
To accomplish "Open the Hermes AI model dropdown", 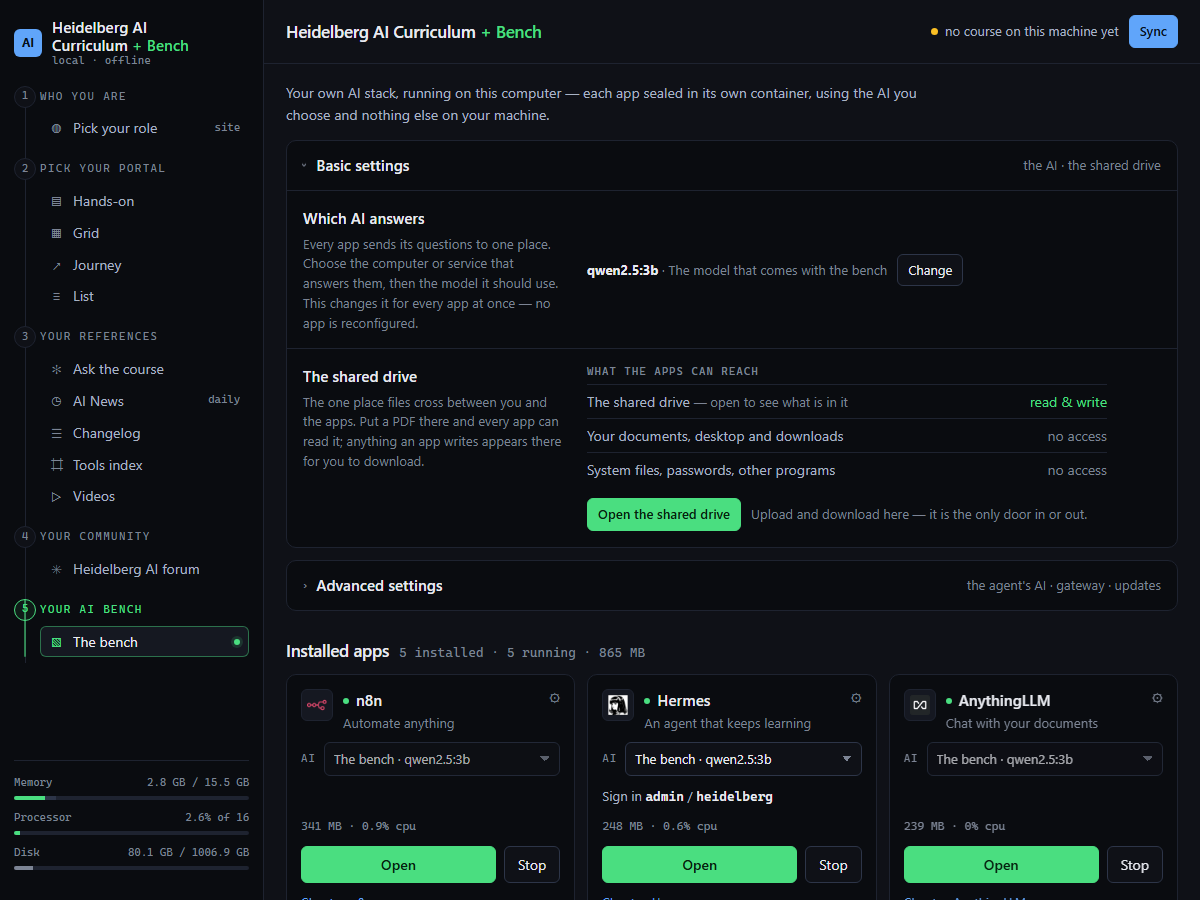I will pos(743,759).
